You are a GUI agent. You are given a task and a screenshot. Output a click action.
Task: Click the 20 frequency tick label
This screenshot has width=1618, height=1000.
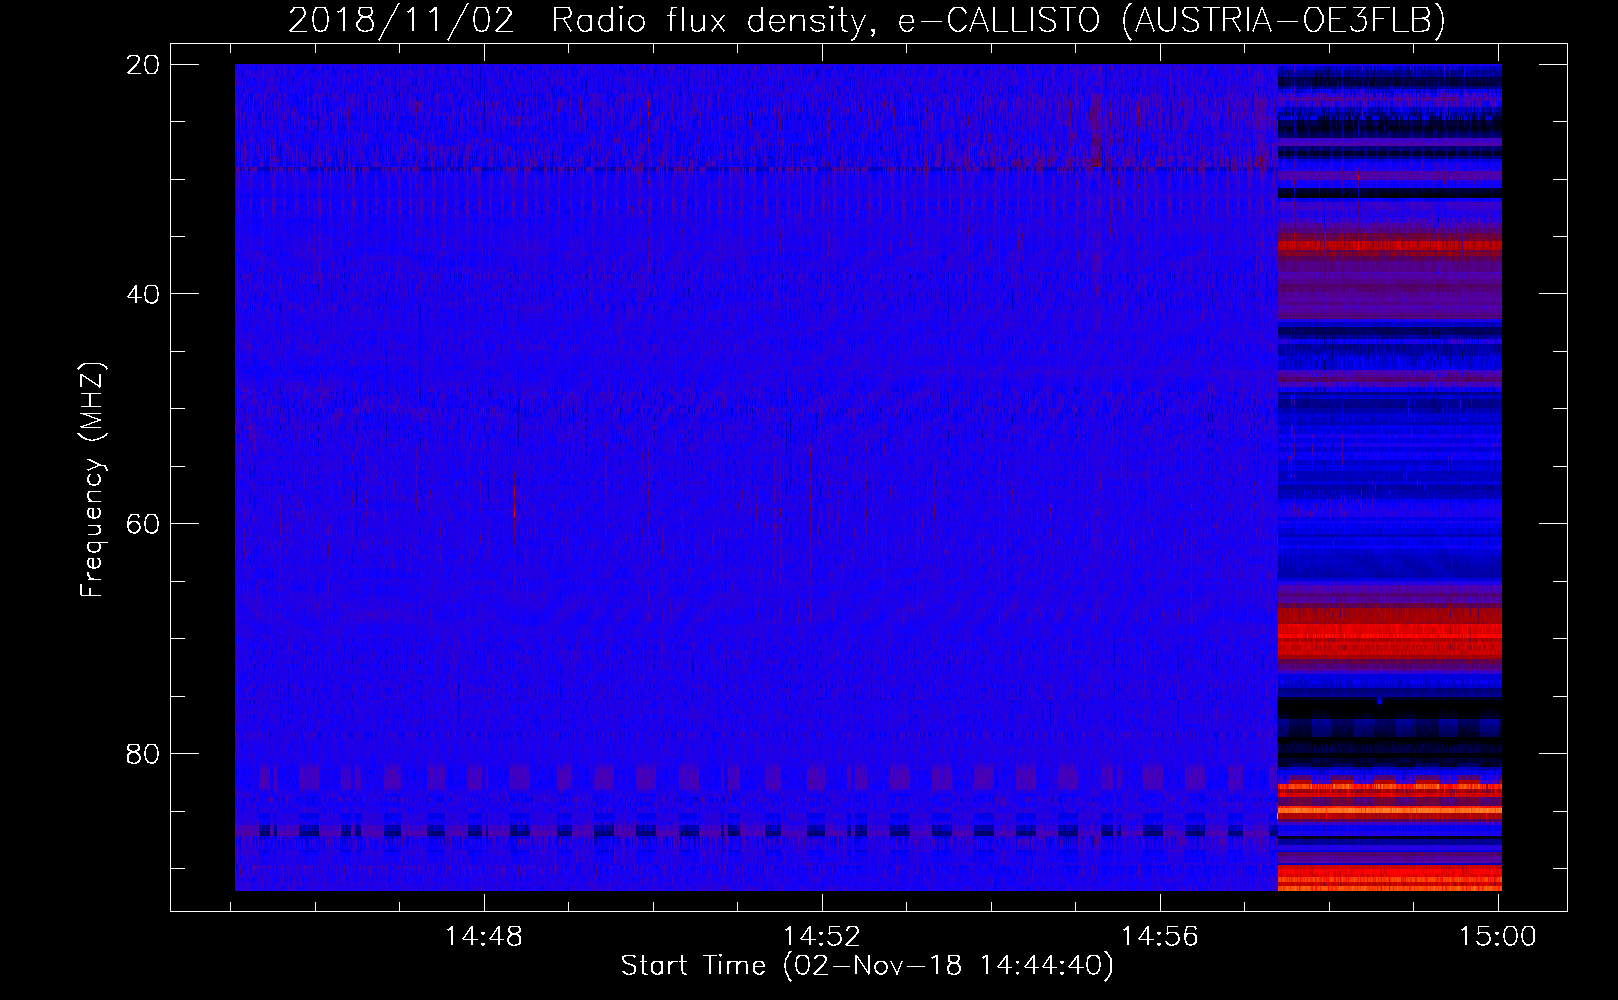pyautogui.click(x=144, y=65)
